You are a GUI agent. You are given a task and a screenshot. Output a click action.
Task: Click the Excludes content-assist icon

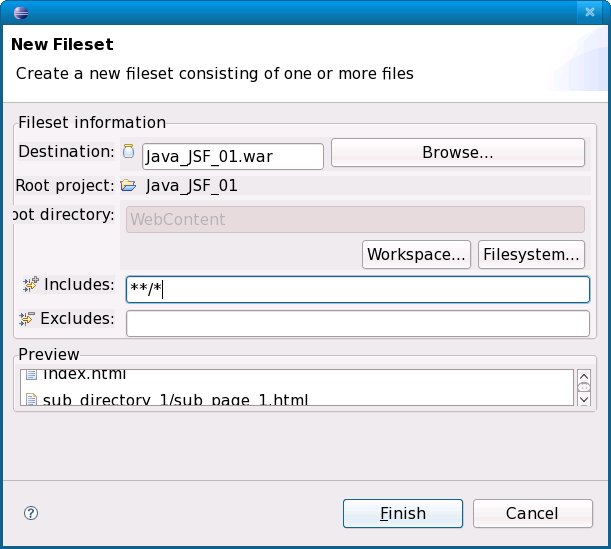pyautogui.click(x=28, y=319)
